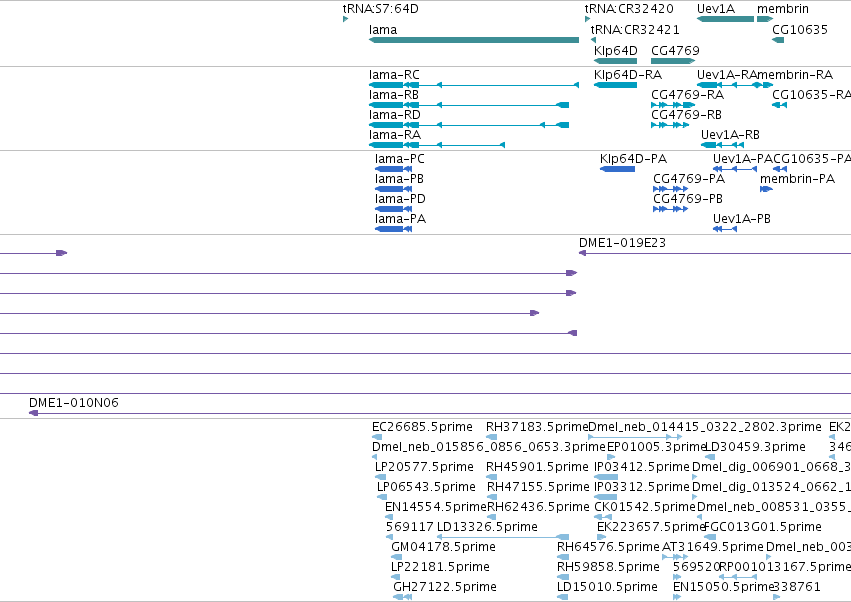The image size is (851, 602).
Task: Open the Dmel_neb_015856_0856_0653.3prime EST label
Action: click(488, 447)
